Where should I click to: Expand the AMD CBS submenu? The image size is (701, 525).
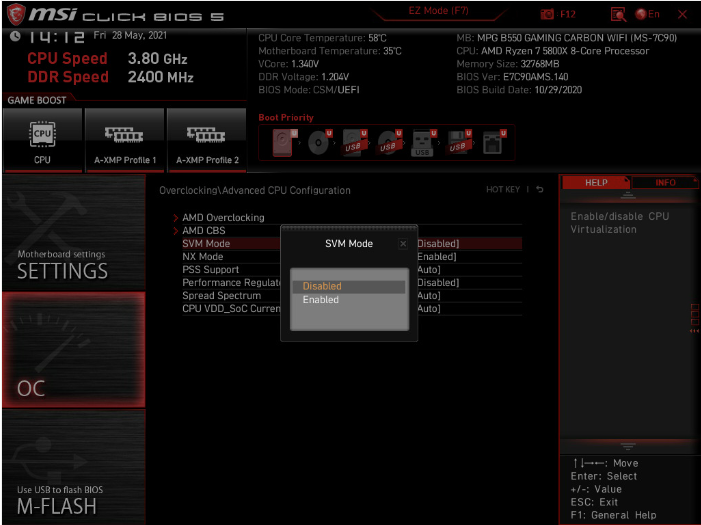pyautogui.click(x=203, y=230)
